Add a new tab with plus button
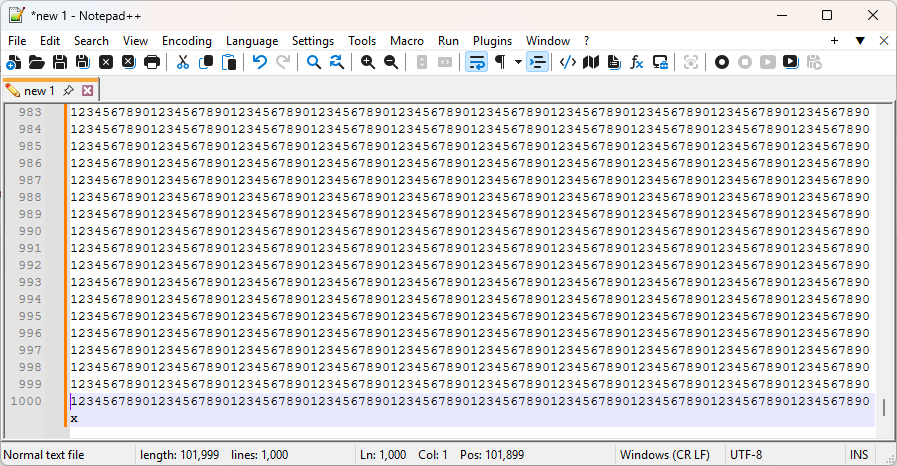897x466 pixels. [x=835, y=41]
